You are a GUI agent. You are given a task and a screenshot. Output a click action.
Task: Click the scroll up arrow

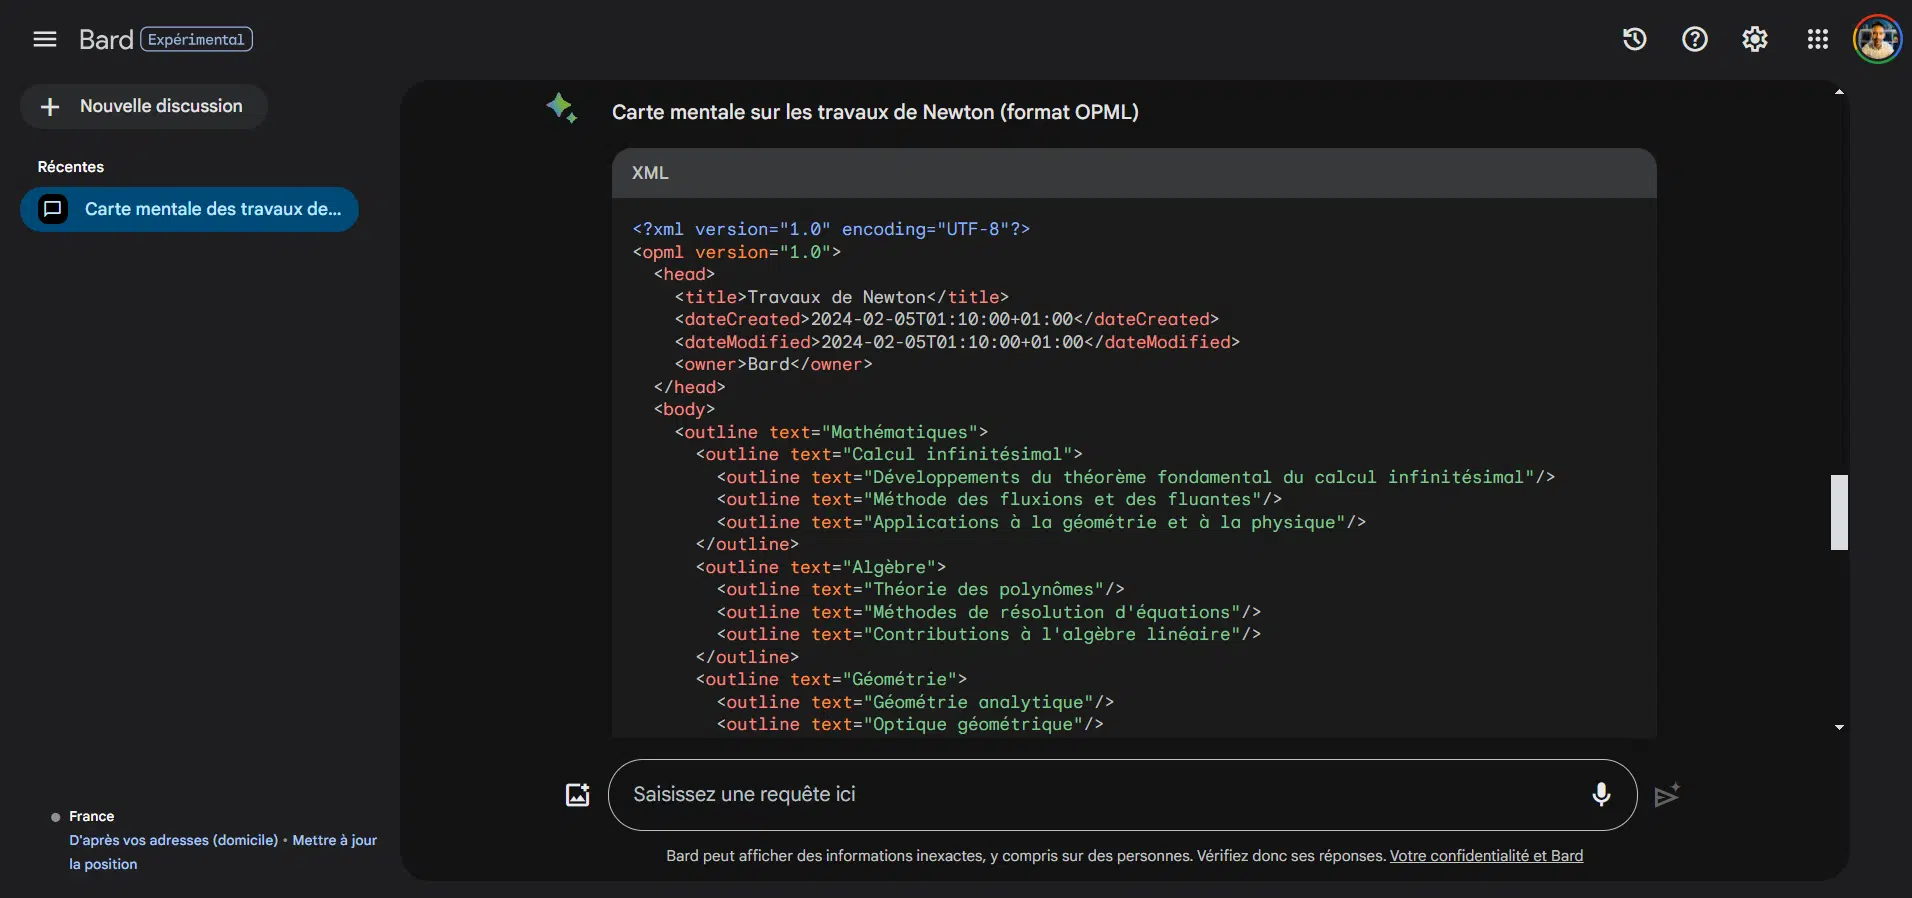click(1839, 92)
